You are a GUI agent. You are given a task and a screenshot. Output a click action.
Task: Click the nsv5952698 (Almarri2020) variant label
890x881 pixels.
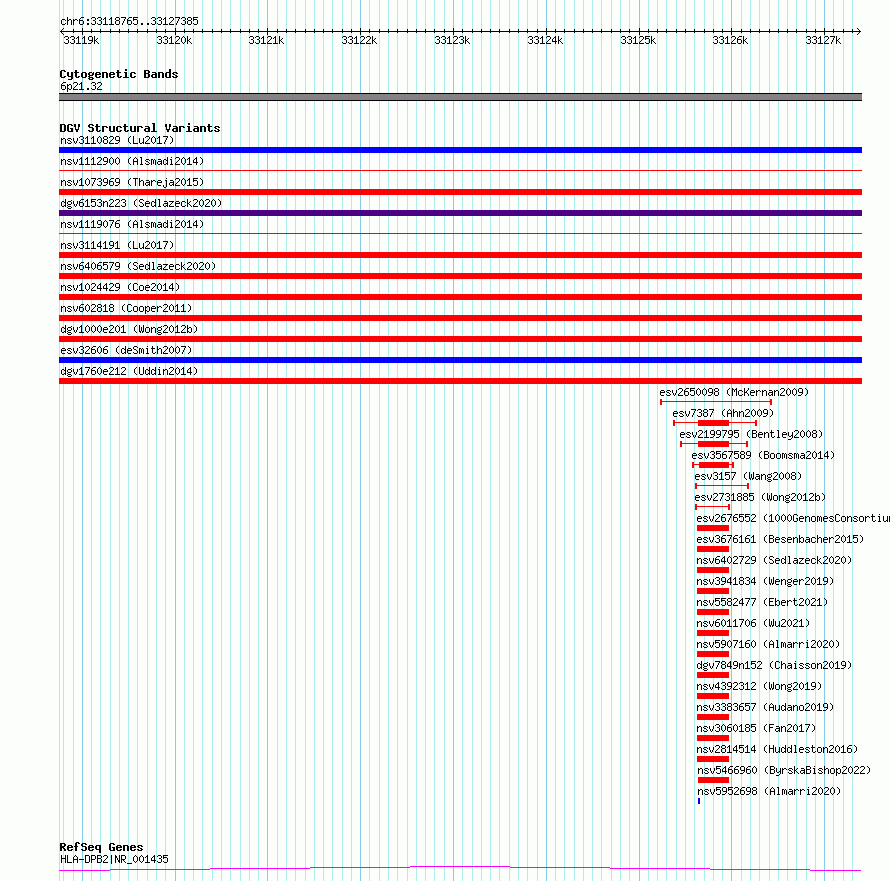(x=769, y=791)
